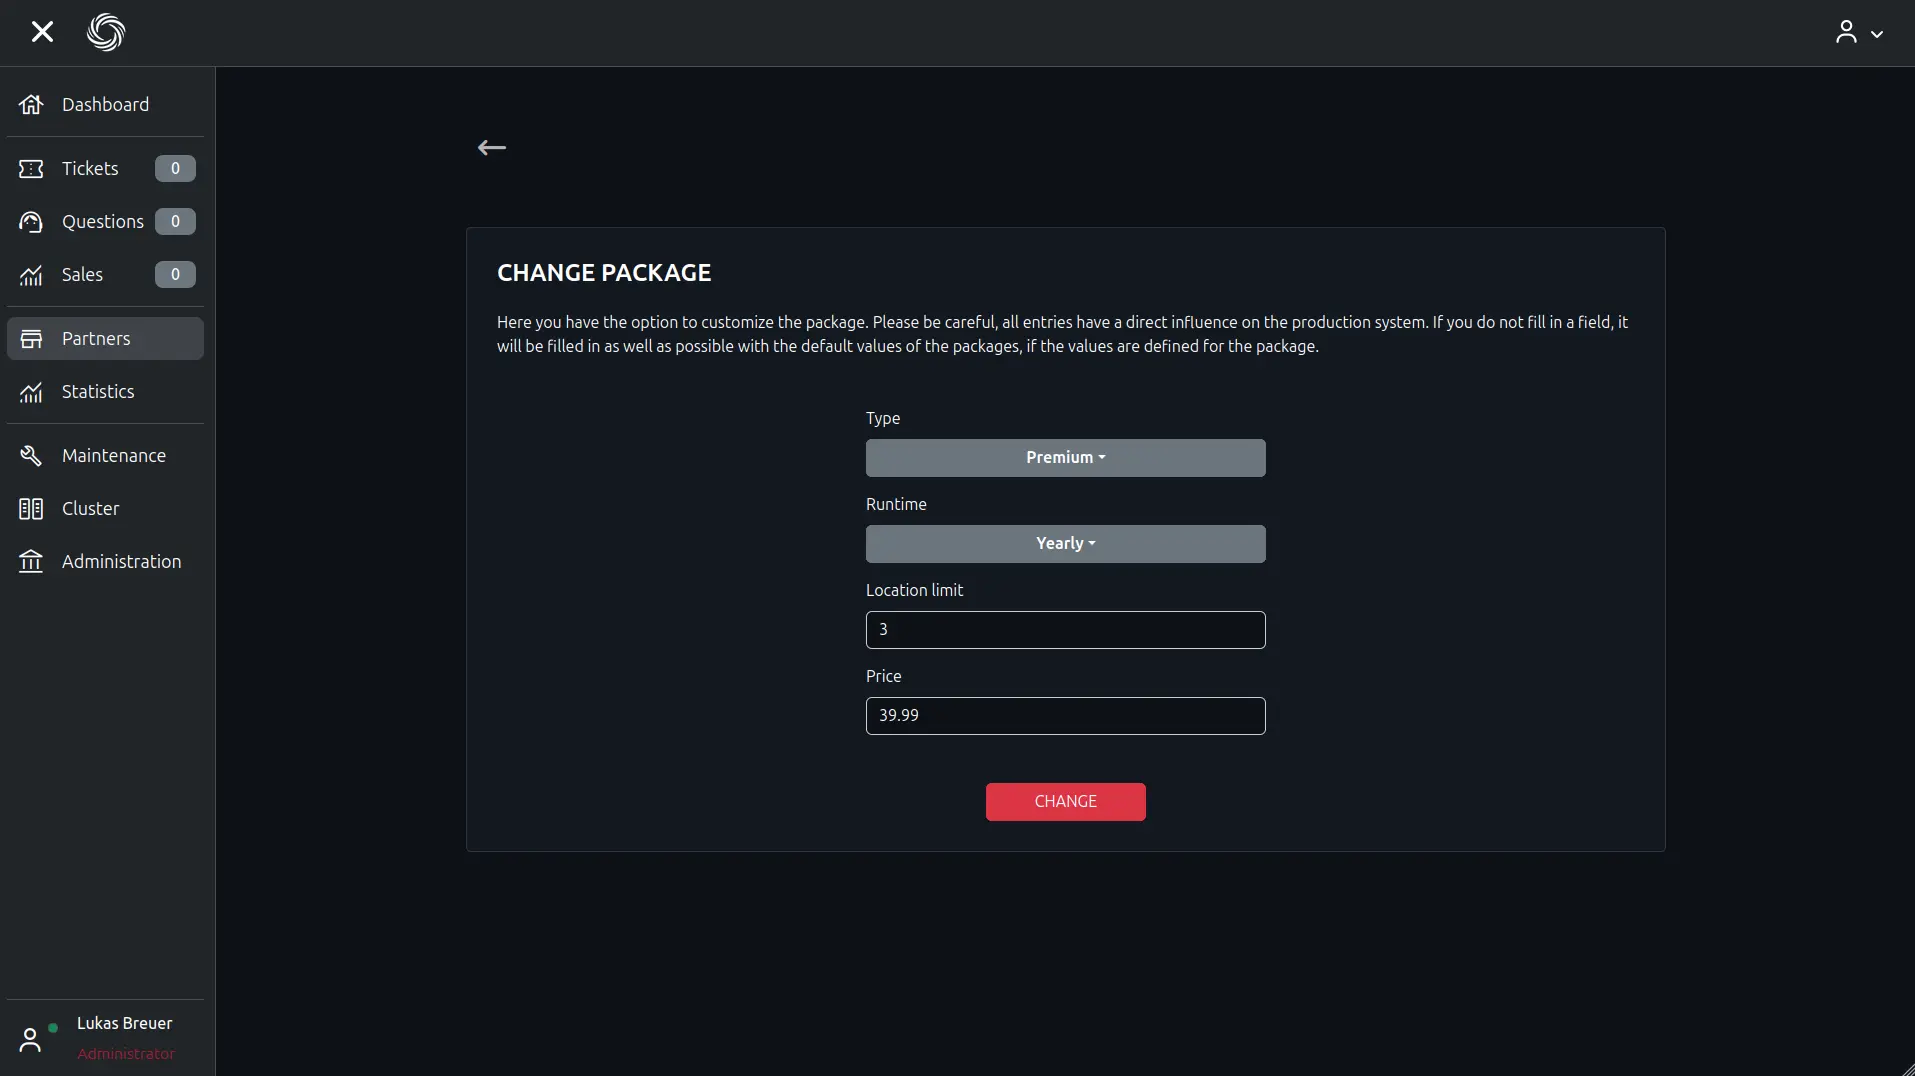Open the Type dropdown showing Premium

click(1065, 458)
